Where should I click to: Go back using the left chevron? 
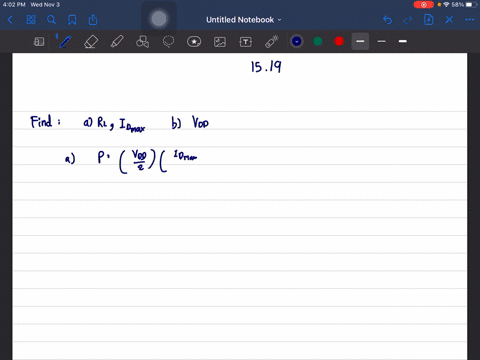pyautogui.click(x=10, y=20)
